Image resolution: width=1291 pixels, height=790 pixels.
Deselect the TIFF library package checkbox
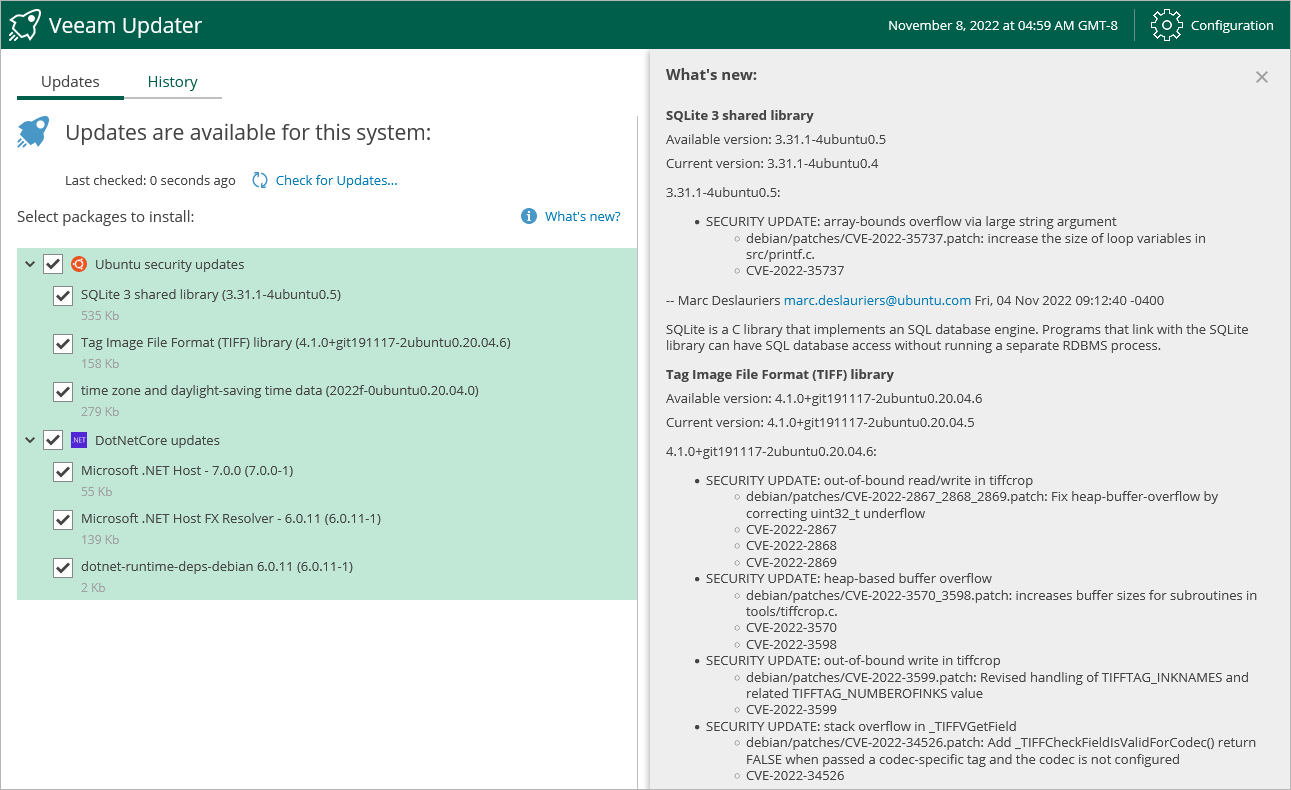62,343
